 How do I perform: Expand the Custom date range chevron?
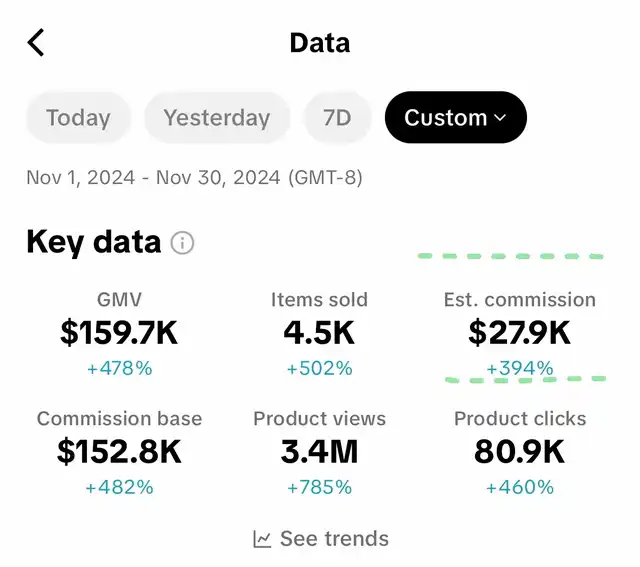(500, 118)
